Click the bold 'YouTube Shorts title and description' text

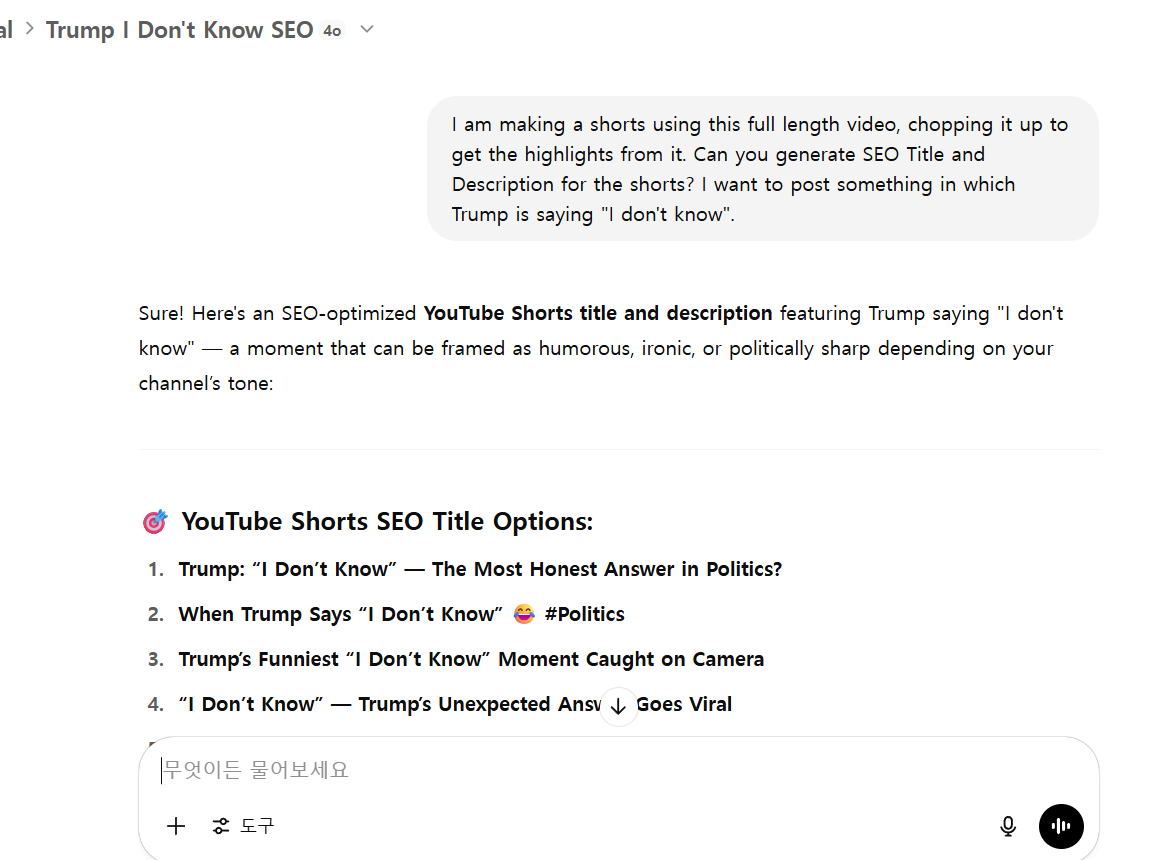(x=598, y=313)
